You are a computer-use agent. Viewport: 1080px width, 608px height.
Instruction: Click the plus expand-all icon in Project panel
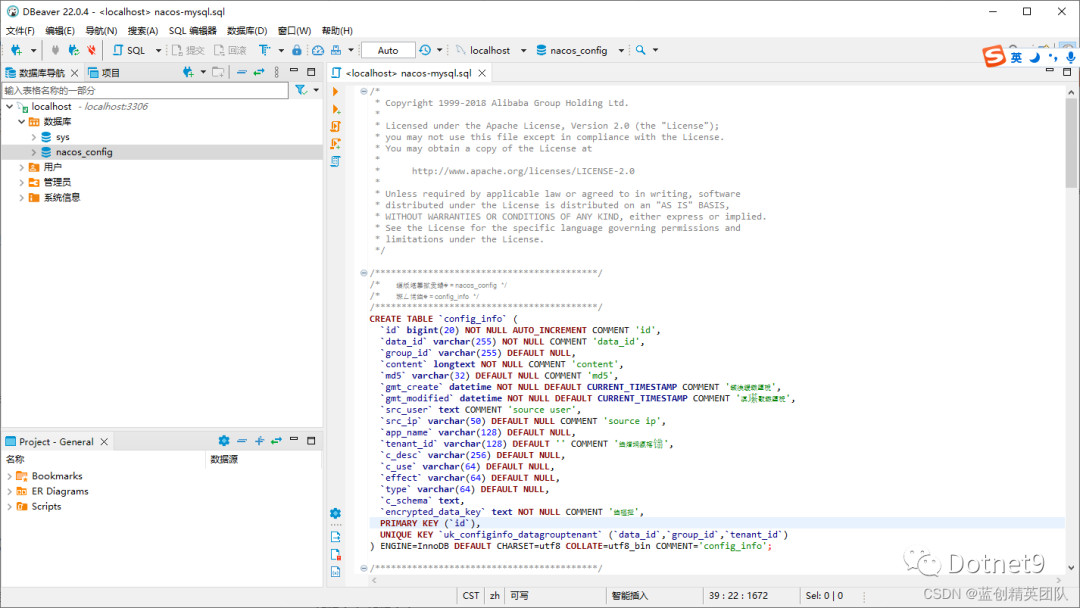pyautogui.click(x=259, y=441)
